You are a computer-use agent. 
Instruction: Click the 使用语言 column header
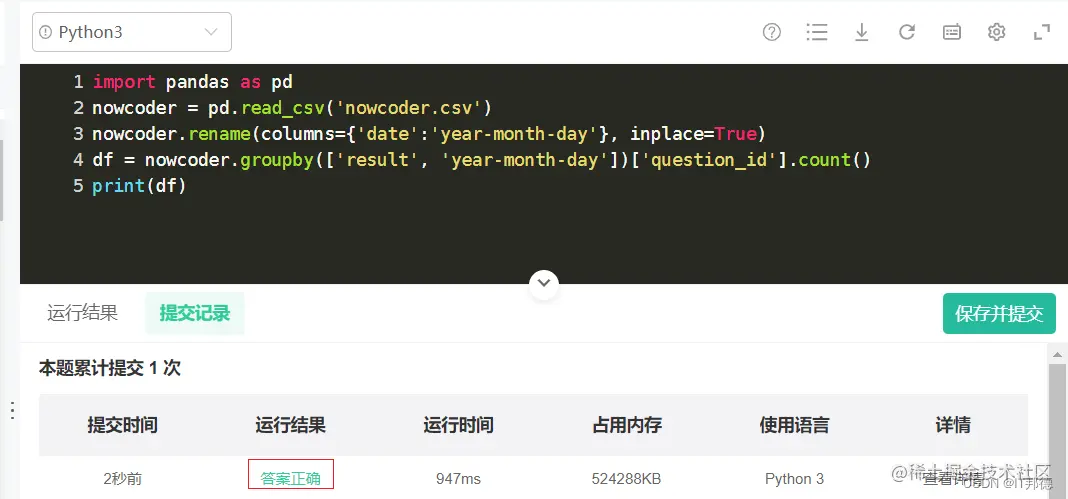794,425
